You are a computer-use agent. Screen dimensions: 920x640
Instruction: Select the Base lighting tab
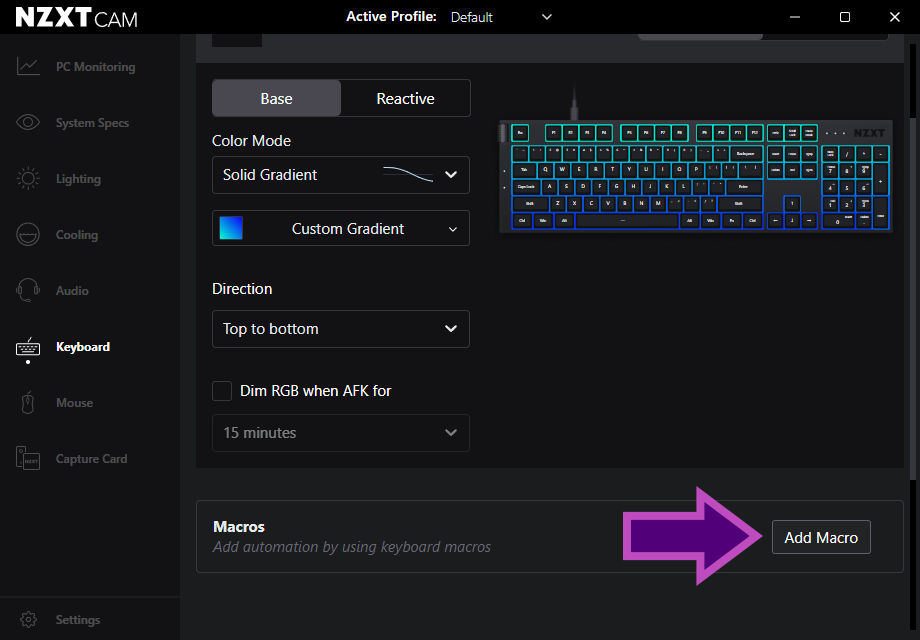(276, 98)
